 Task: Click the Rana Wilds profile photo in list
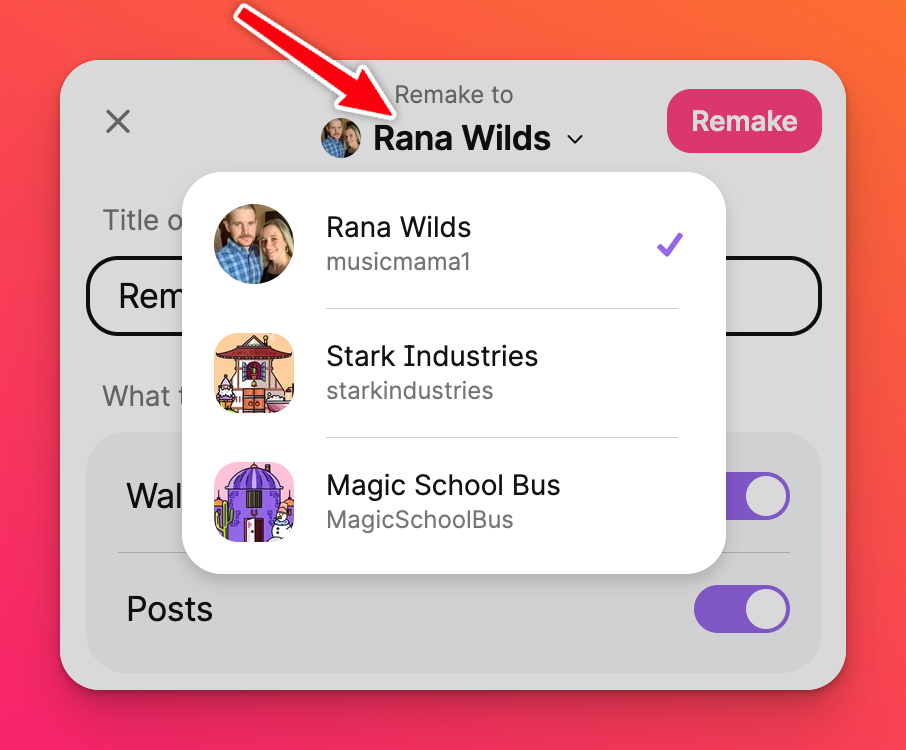tap(254, 244)
